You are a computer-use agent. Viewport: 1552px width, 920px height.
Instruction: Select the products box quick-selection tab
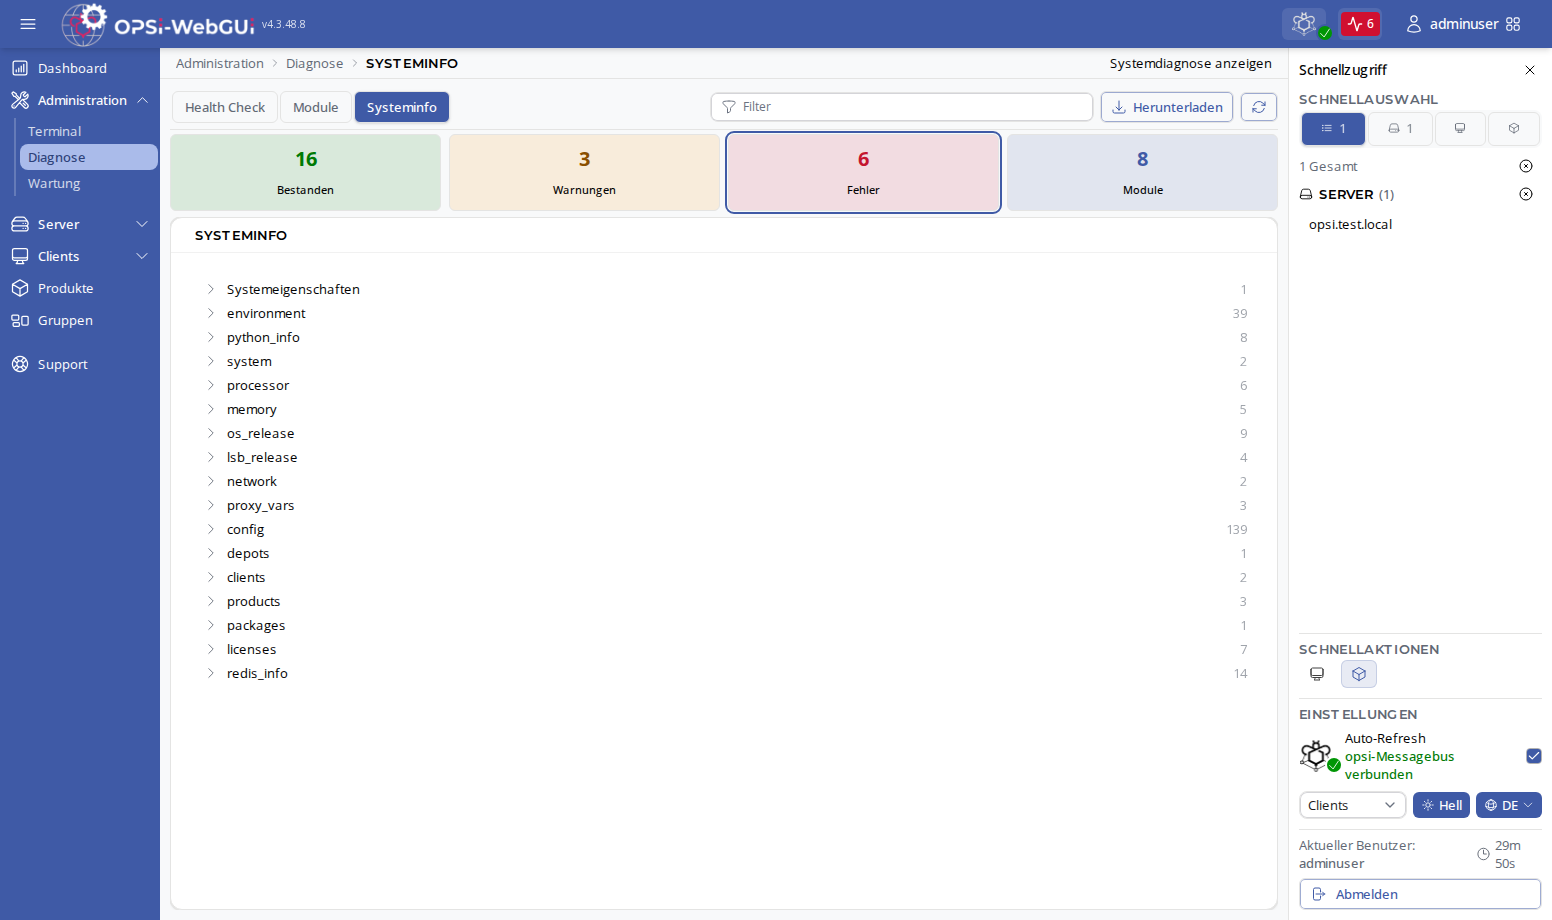click(1514, 129)
